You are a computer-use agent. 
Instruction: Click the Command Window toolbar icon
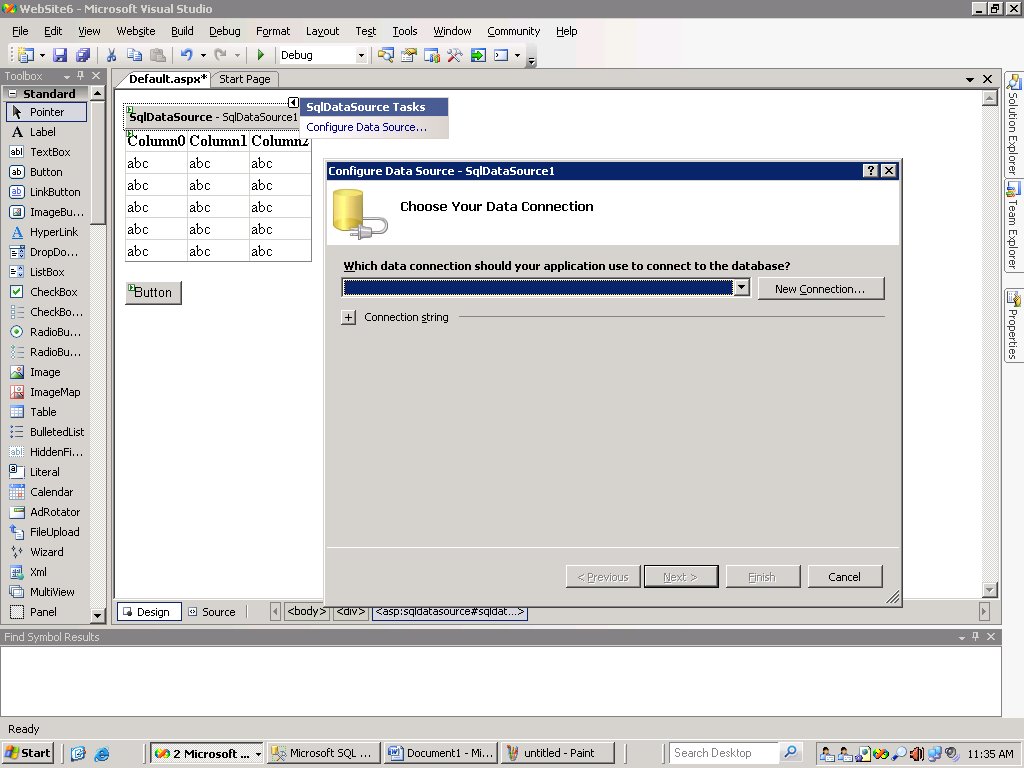pos(501,56)
